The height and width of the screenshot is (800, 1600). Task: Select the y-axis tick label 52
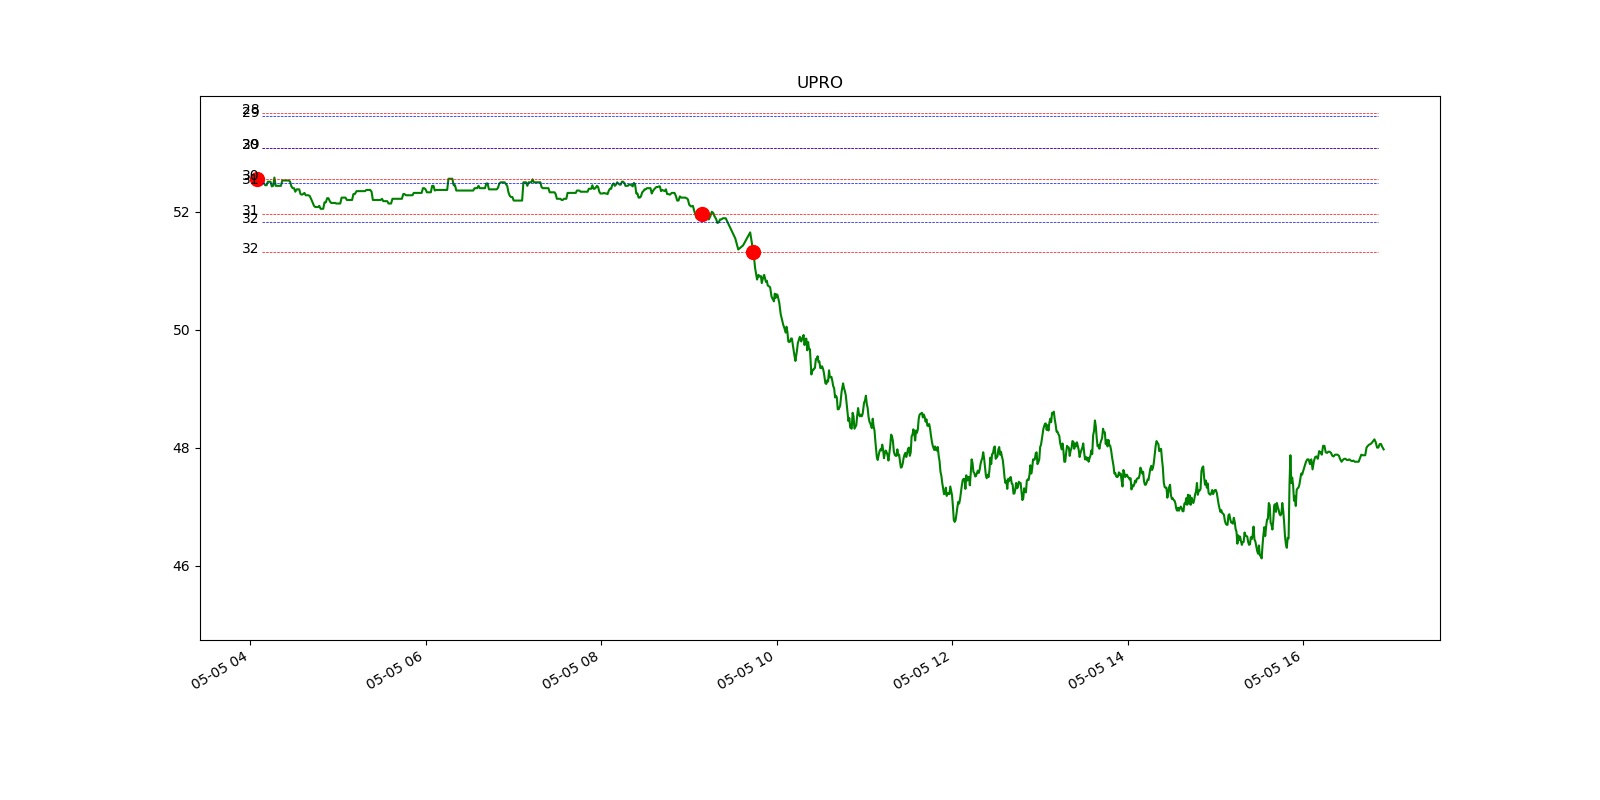click(x=181, y=212)
